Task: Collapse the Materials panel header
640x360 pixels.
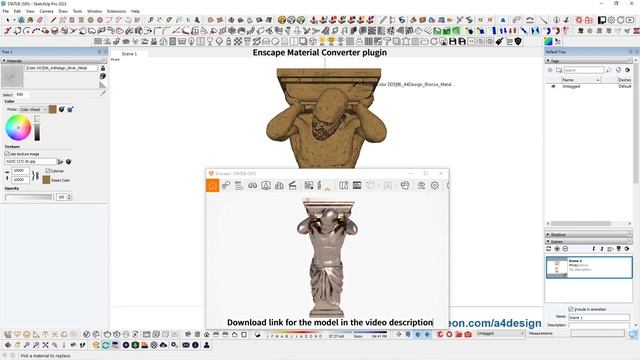Action: (x=54, y=60)
